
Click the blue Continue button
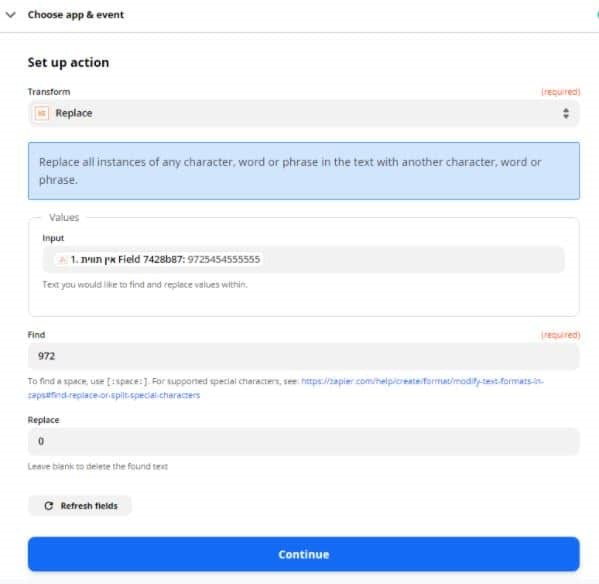point(304,554)
